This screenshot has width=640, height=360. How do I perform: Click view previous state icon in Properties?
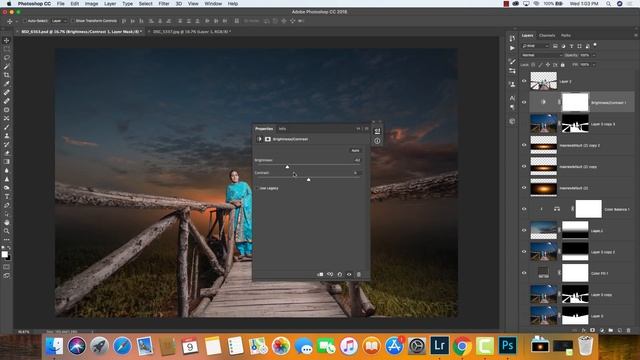tap(330, 274)
